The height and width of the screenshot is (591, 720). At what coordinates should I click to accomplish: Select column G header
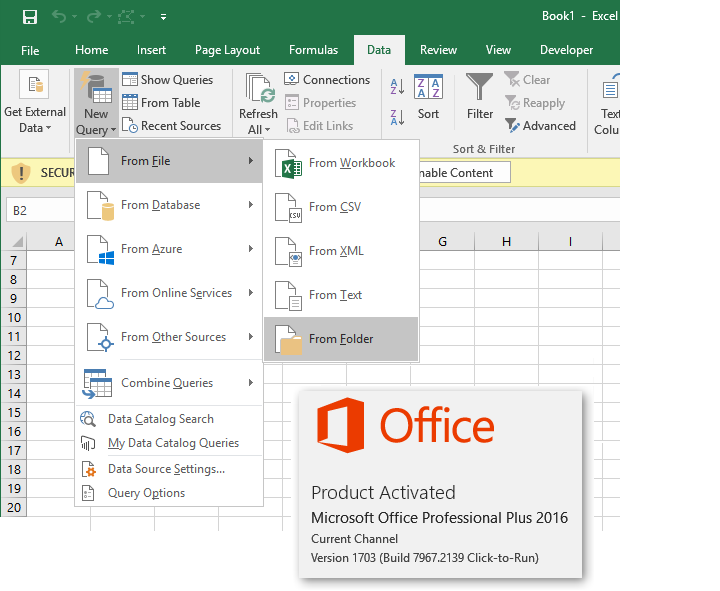(442, 242)
